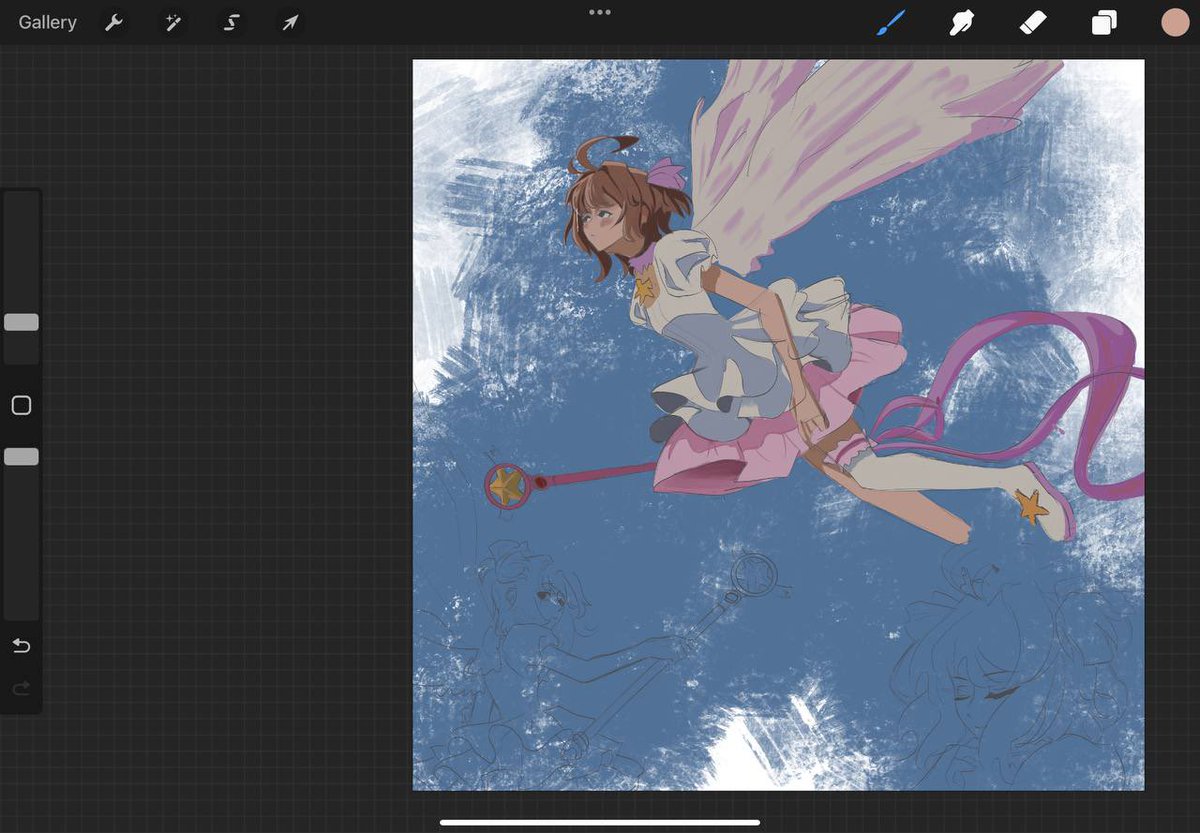Select the Smudge tool

[x=962, y=22]
